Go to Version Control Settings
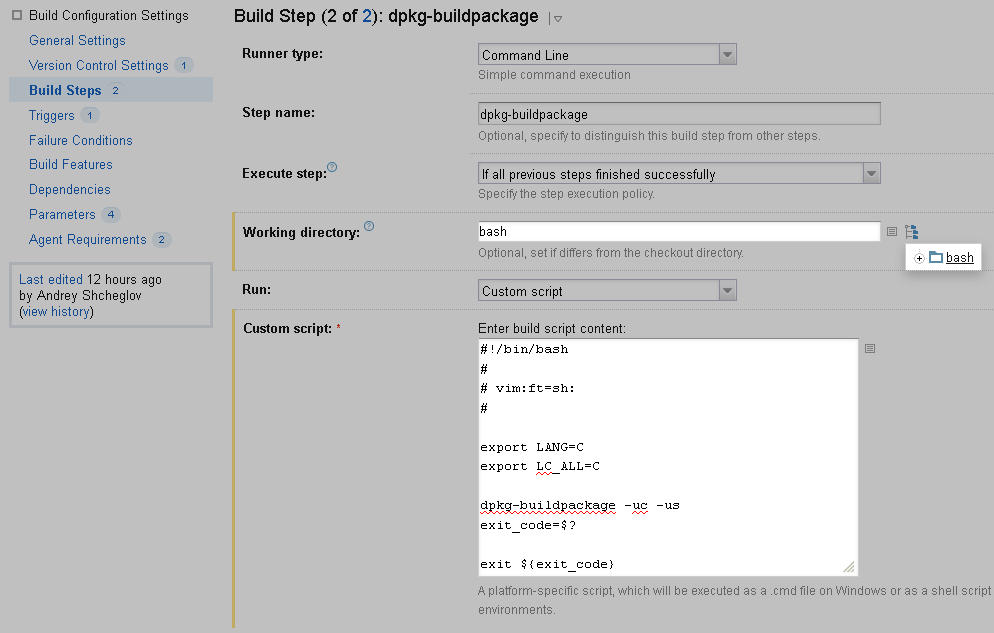Screen dimensions: 994x633 [98, 66]
